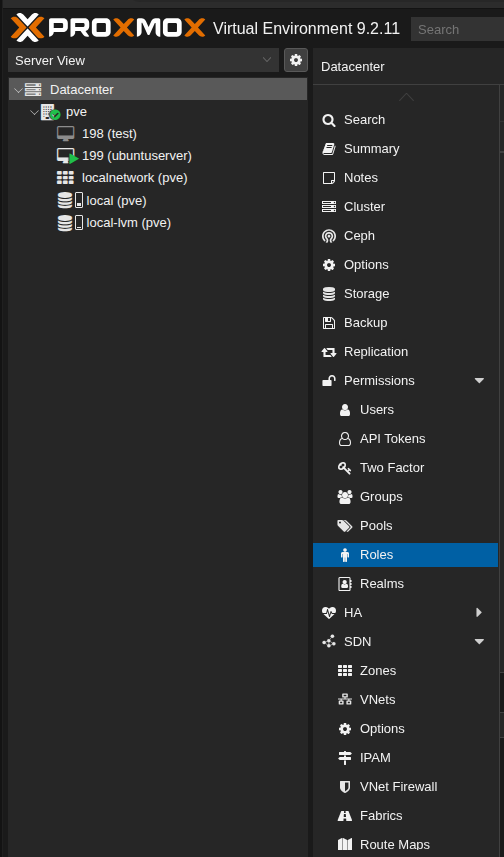Viewport: 504px width, 857px height.
Task: Click the key icon for Two Factor
Action: pos(344,468)
